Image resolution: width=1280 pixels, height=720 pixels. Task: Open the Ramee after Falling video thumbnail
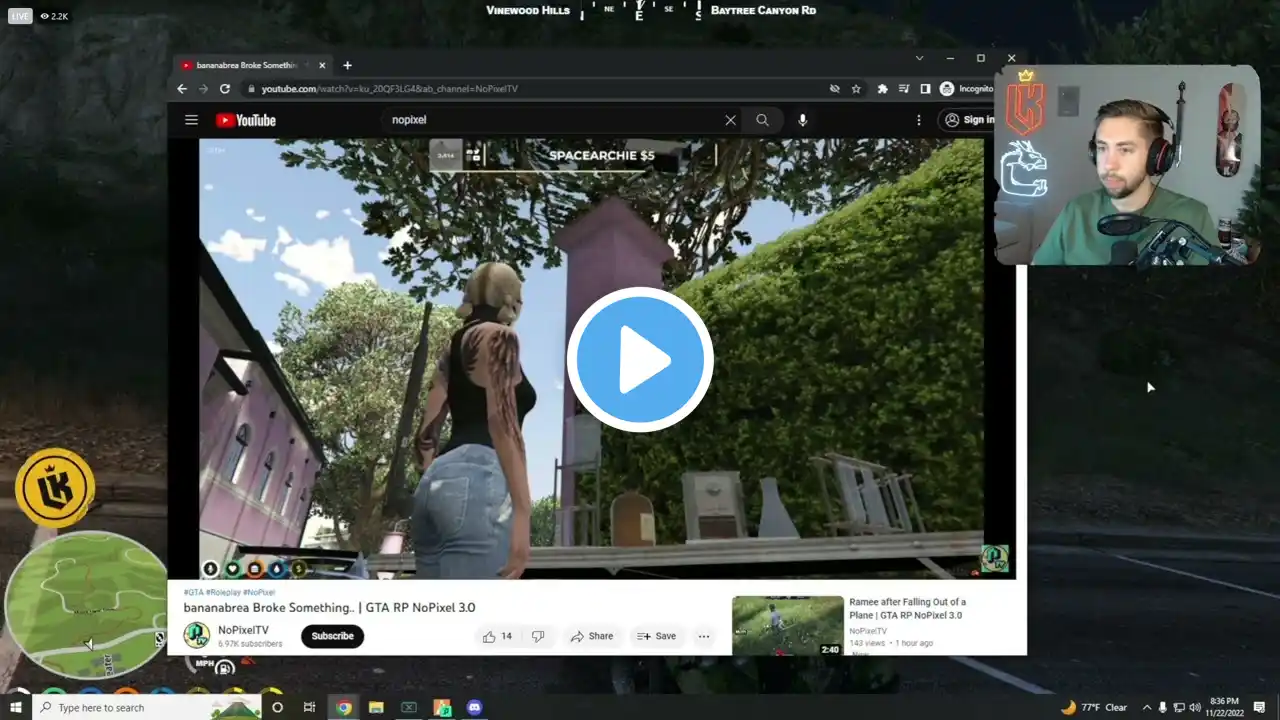(x=788, y=626)
